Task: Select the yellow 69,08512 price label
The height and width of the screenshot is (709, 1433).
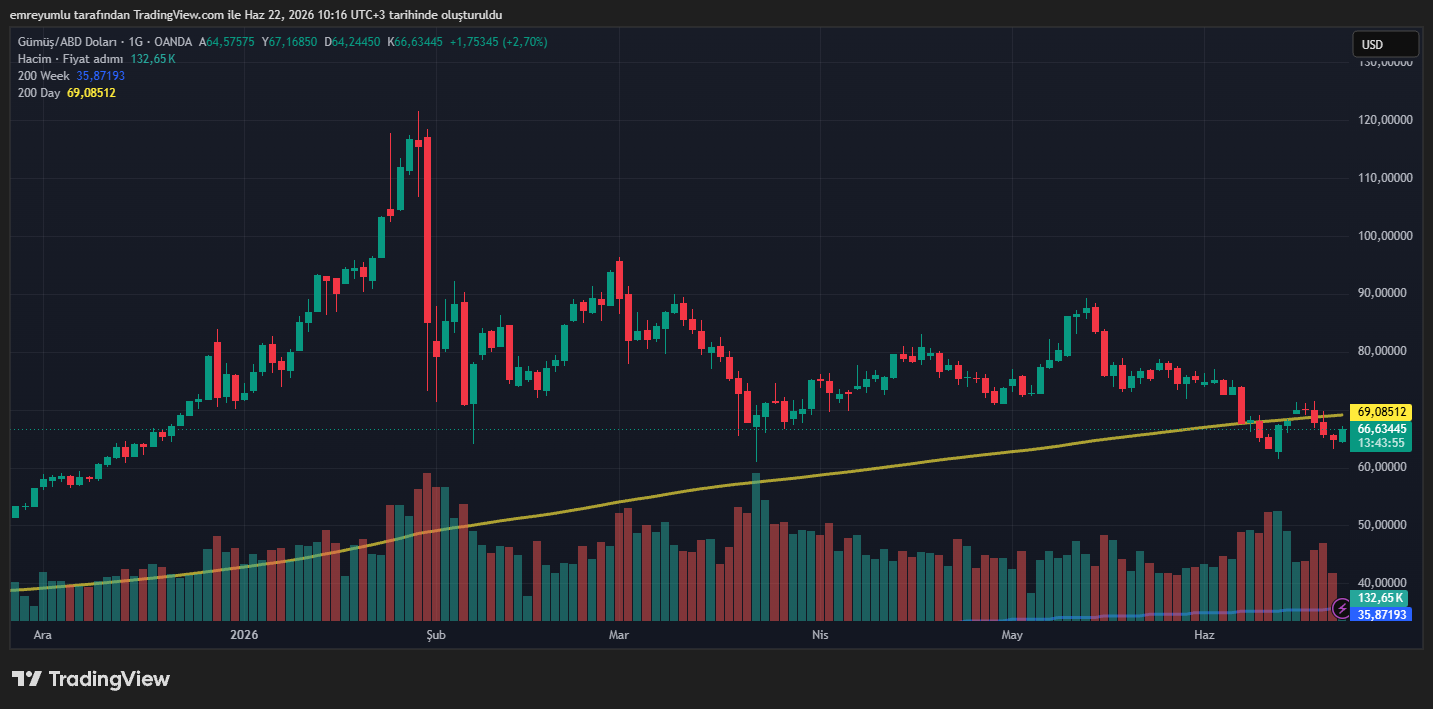Action: tap(1381, 411)
